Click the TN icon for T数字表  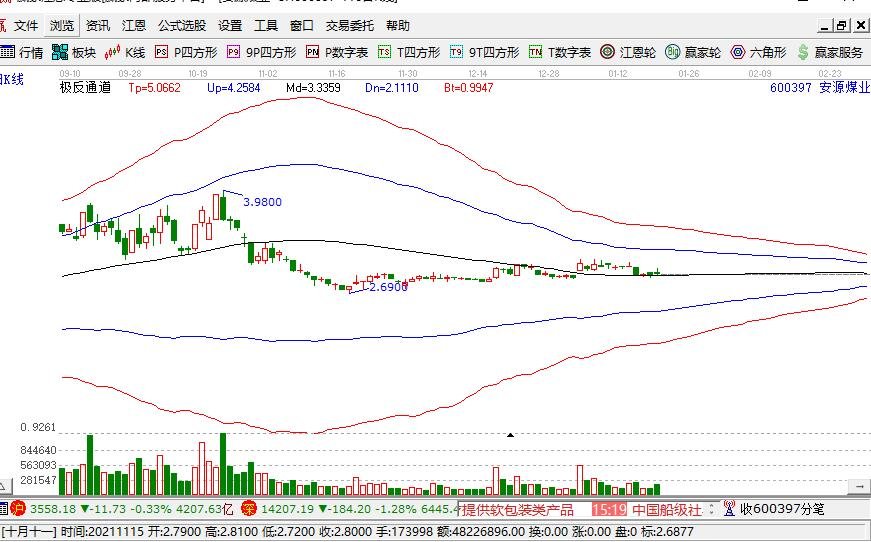pyautogui.click(x=535, y=52)
